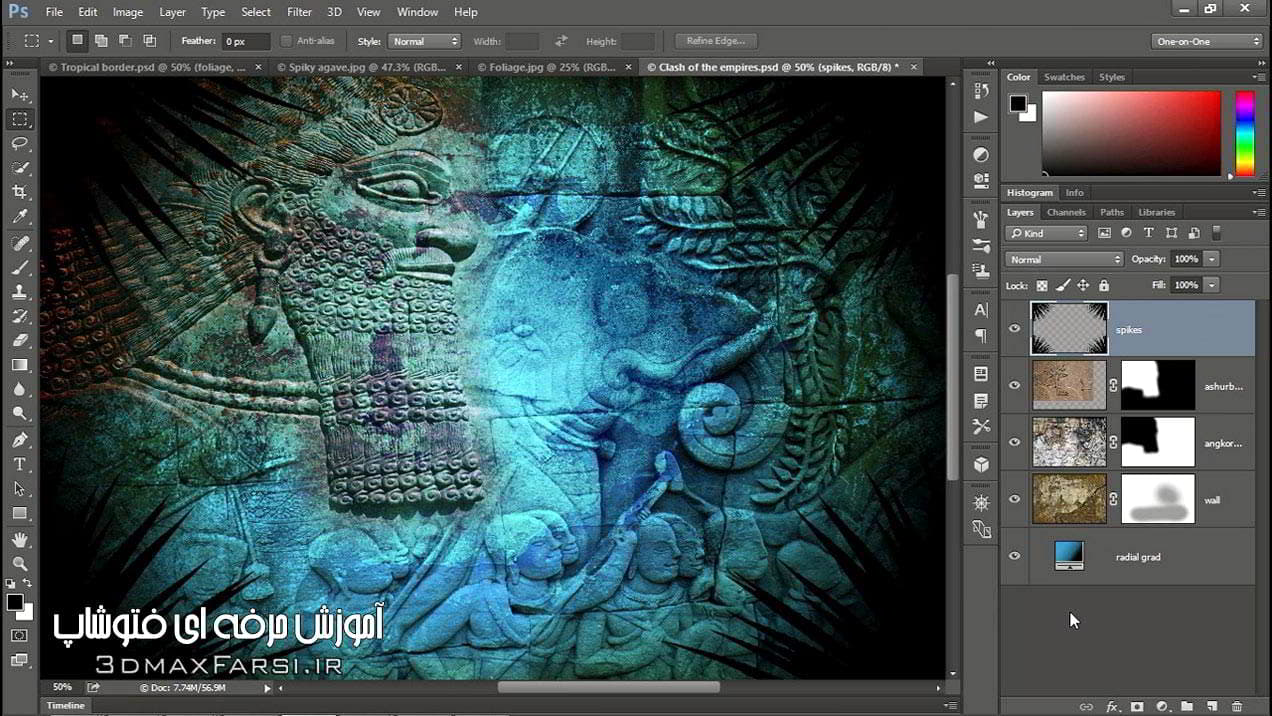Click the color picker gradient field
This screenshot has height=716, width=1272.
pyautogui.click(x=1131, y=133)
